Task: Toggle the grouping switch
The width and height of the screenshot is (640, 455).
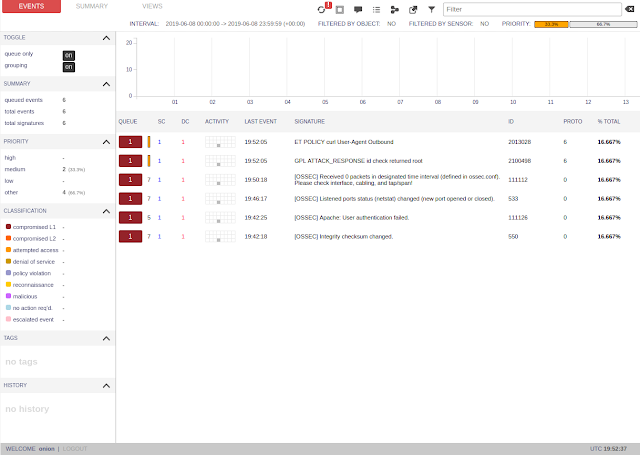Action: click(x=69, y=67)
